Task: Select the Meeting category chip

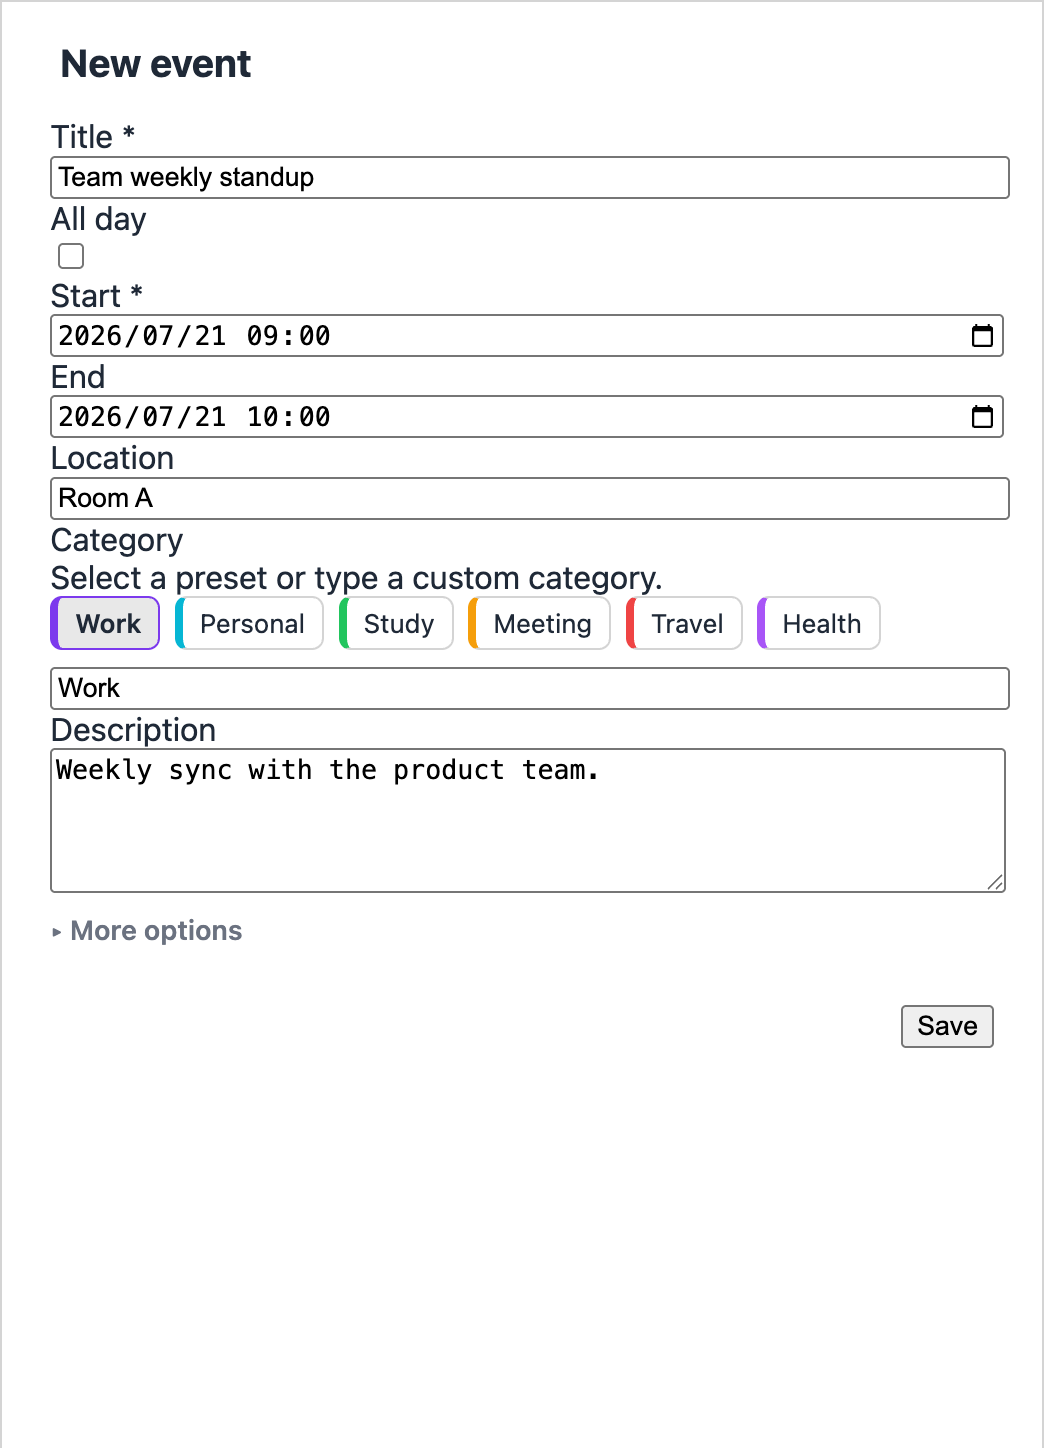Action: [x=539, y=623]
